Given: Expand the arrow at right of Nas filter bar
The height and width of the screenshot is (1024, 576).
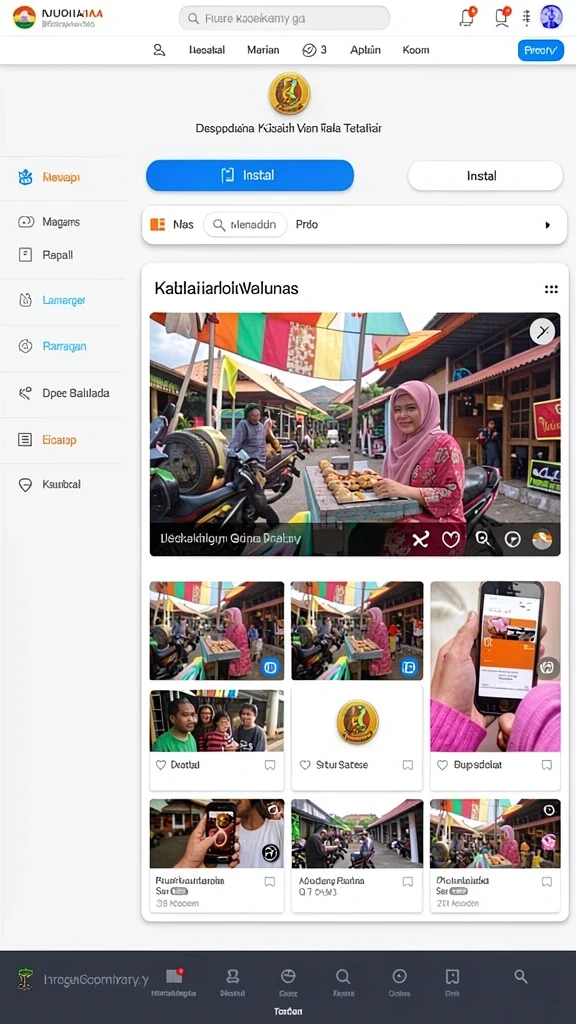Looking at the screenshot, I should tap(548, 225).
